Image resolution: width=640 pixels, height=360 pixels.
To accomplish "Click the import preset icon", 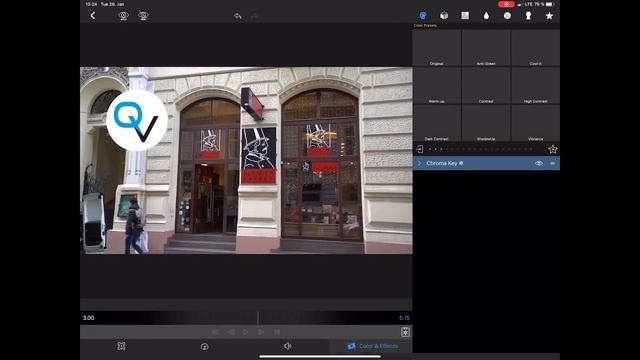I will tap(420, 149).
